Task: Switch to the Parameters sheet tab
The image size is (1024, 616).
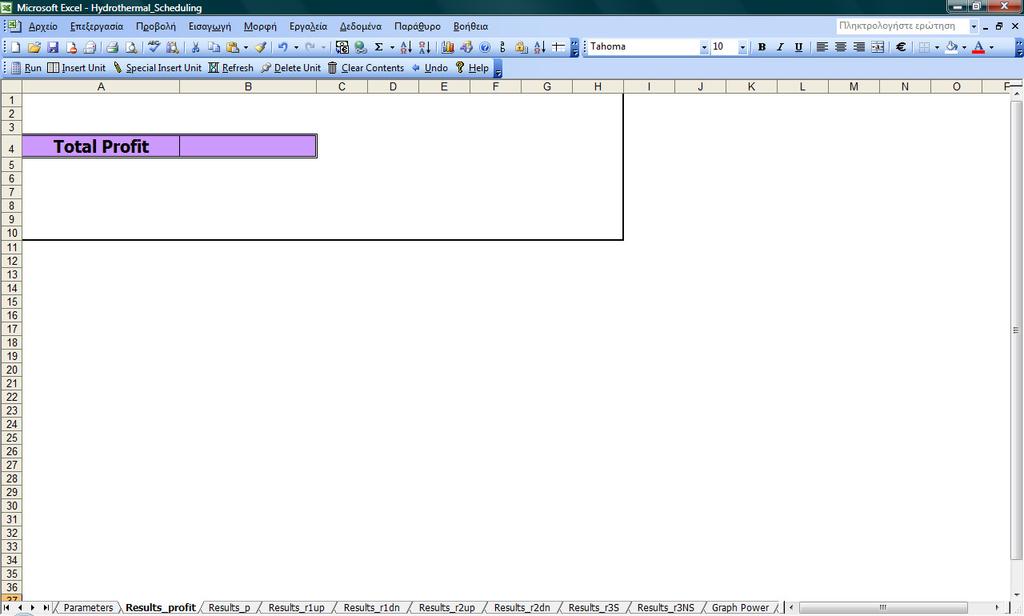Action: (x=88, y=608)
